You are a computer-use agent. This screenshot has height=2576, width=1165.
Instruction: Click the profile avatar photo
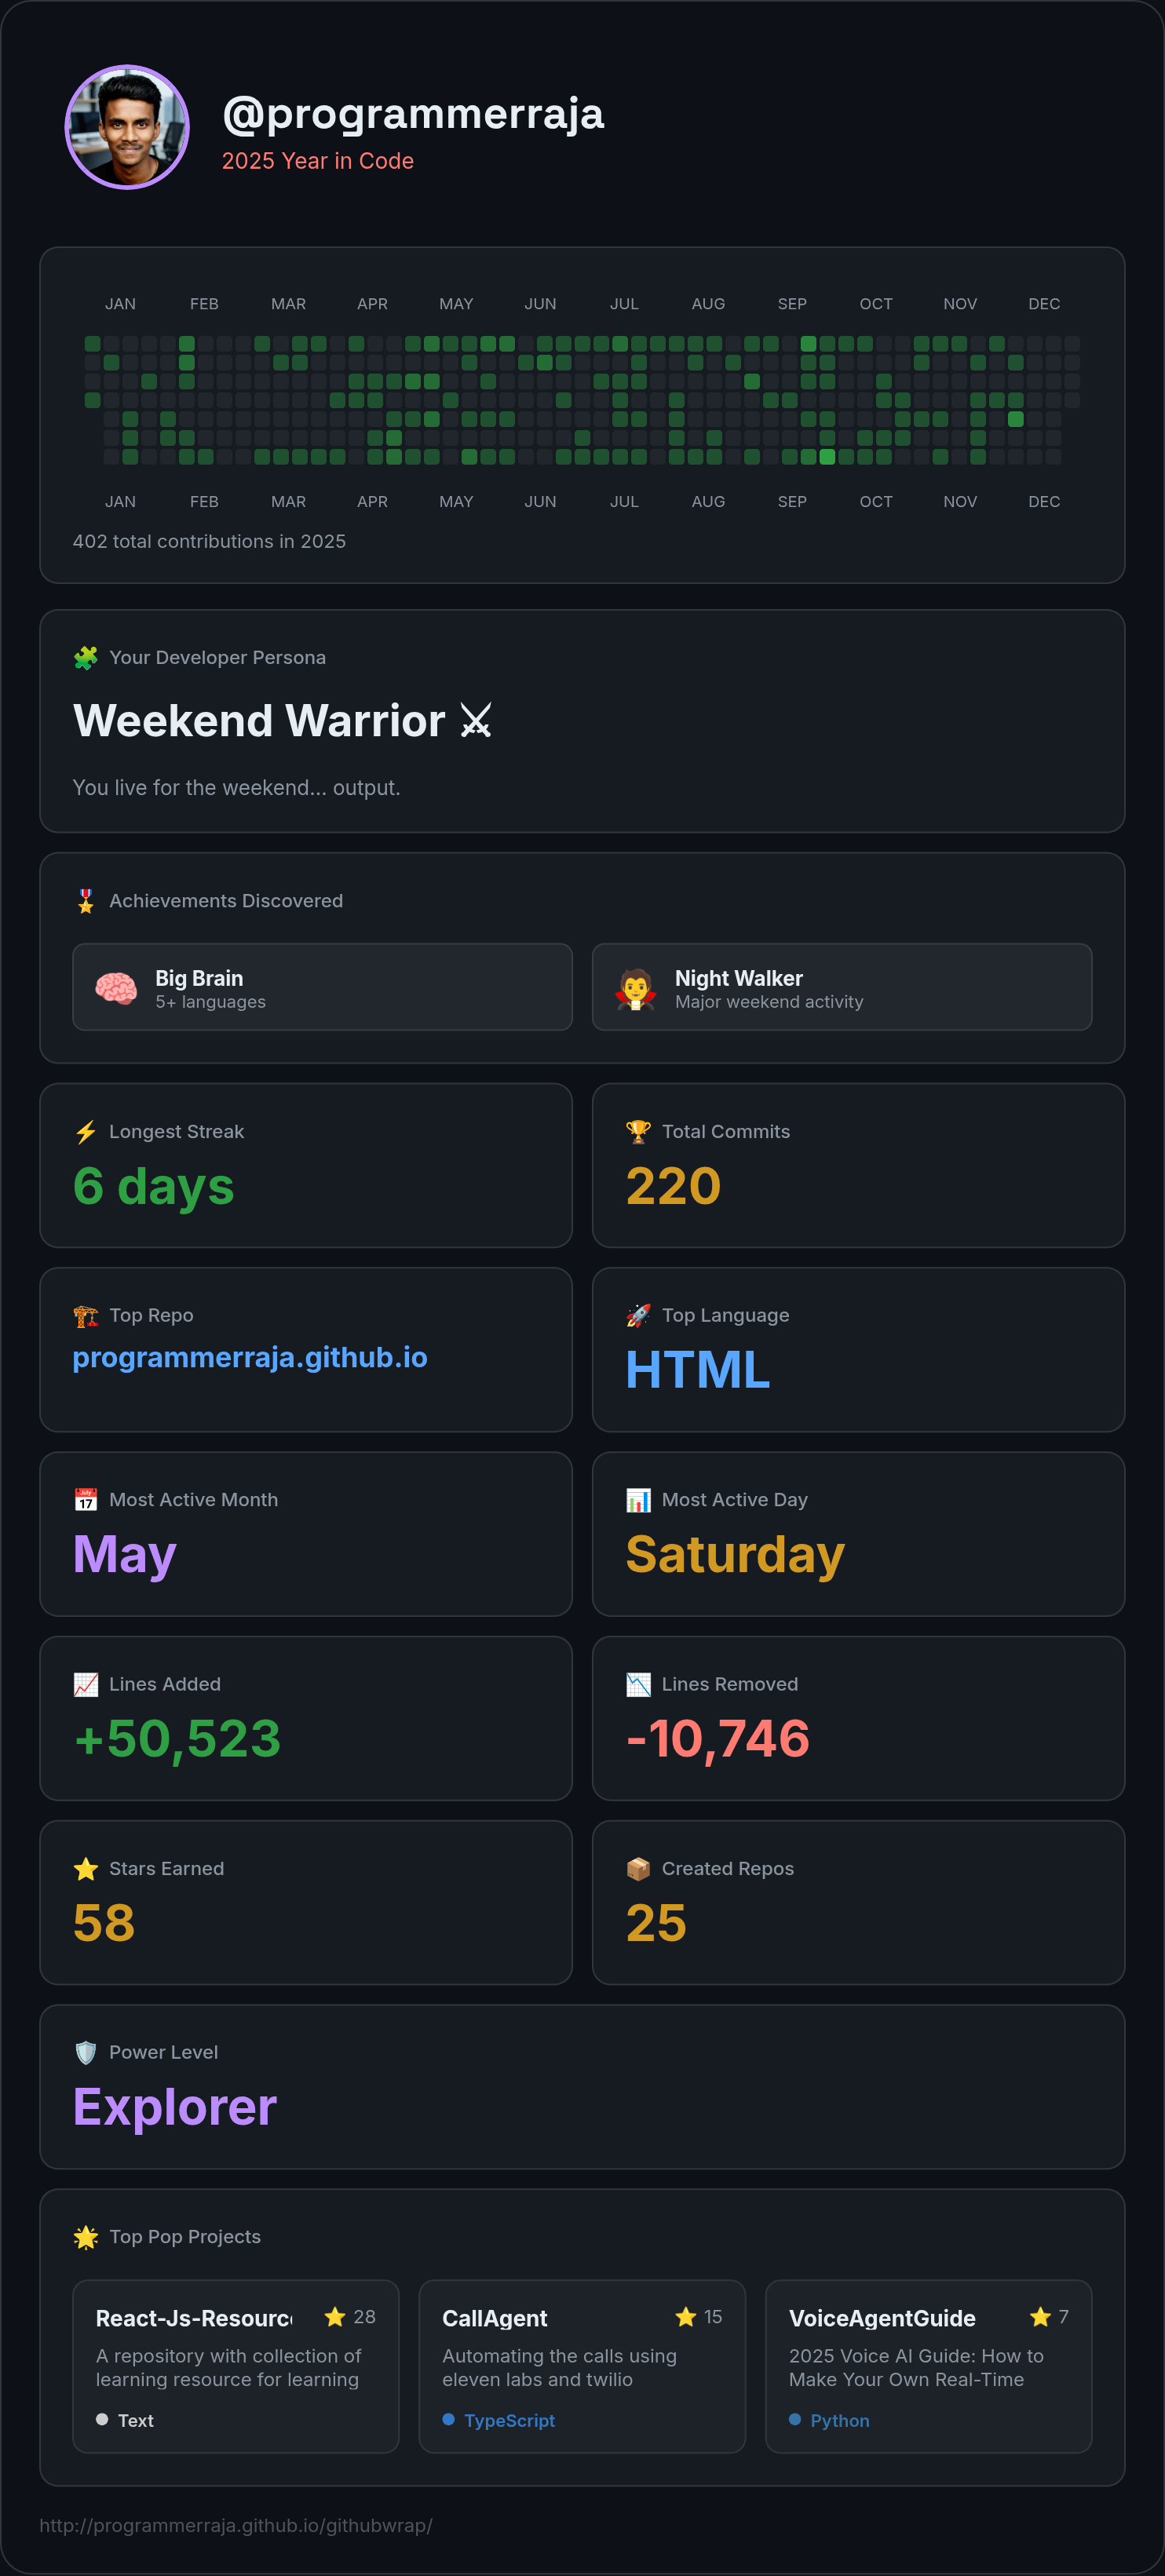(x=127, y=127)
